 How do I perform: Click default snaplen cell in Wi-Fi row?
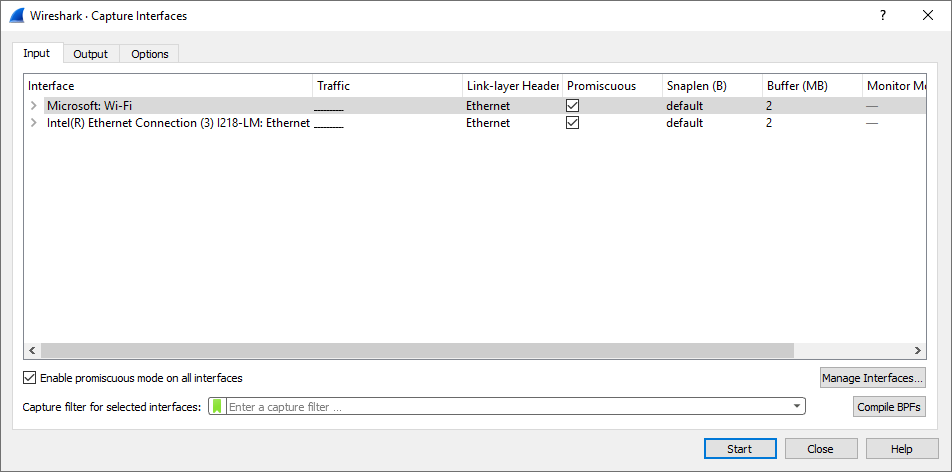coord(684,106)
